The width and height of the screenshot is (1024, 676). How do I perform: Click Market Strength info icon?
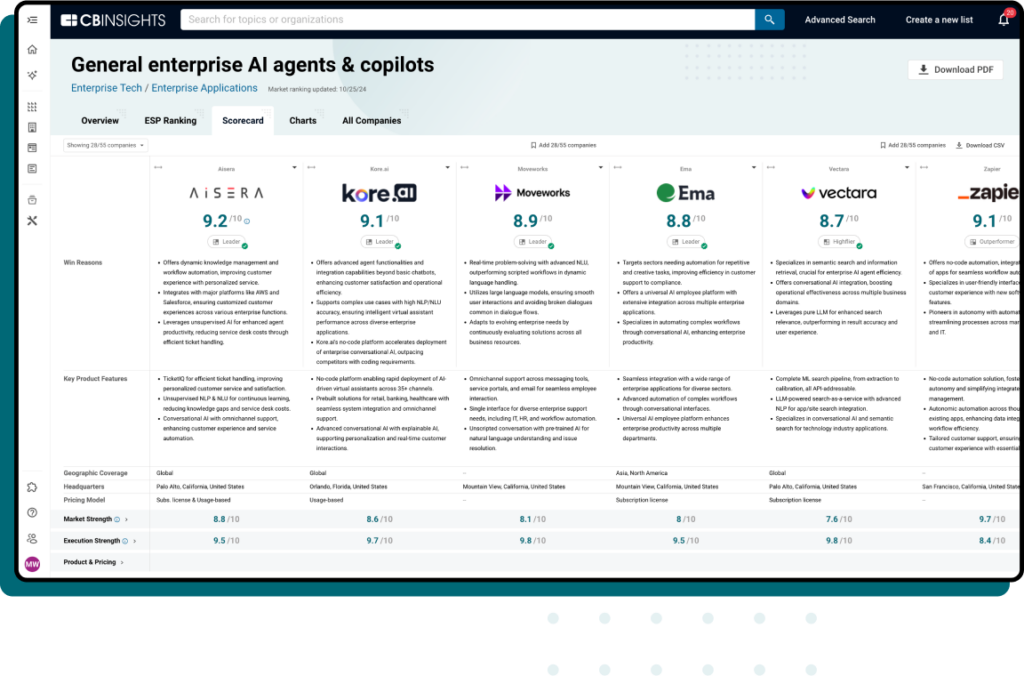click(x=117, y=519)
